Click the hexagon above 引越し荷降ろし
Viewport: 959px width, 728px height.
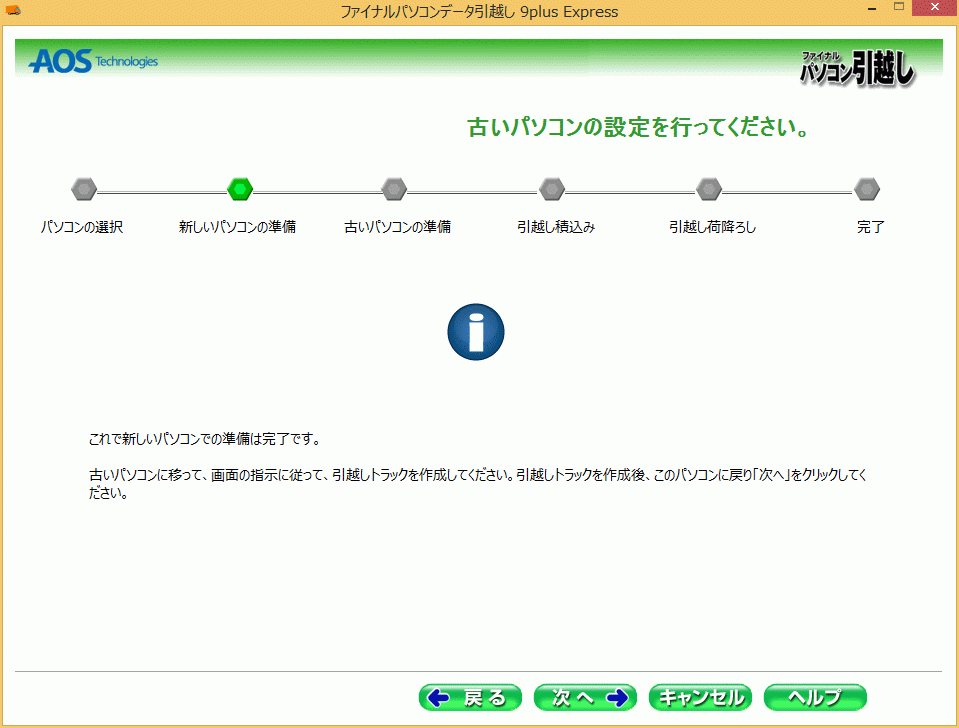(x=709, y=188)
